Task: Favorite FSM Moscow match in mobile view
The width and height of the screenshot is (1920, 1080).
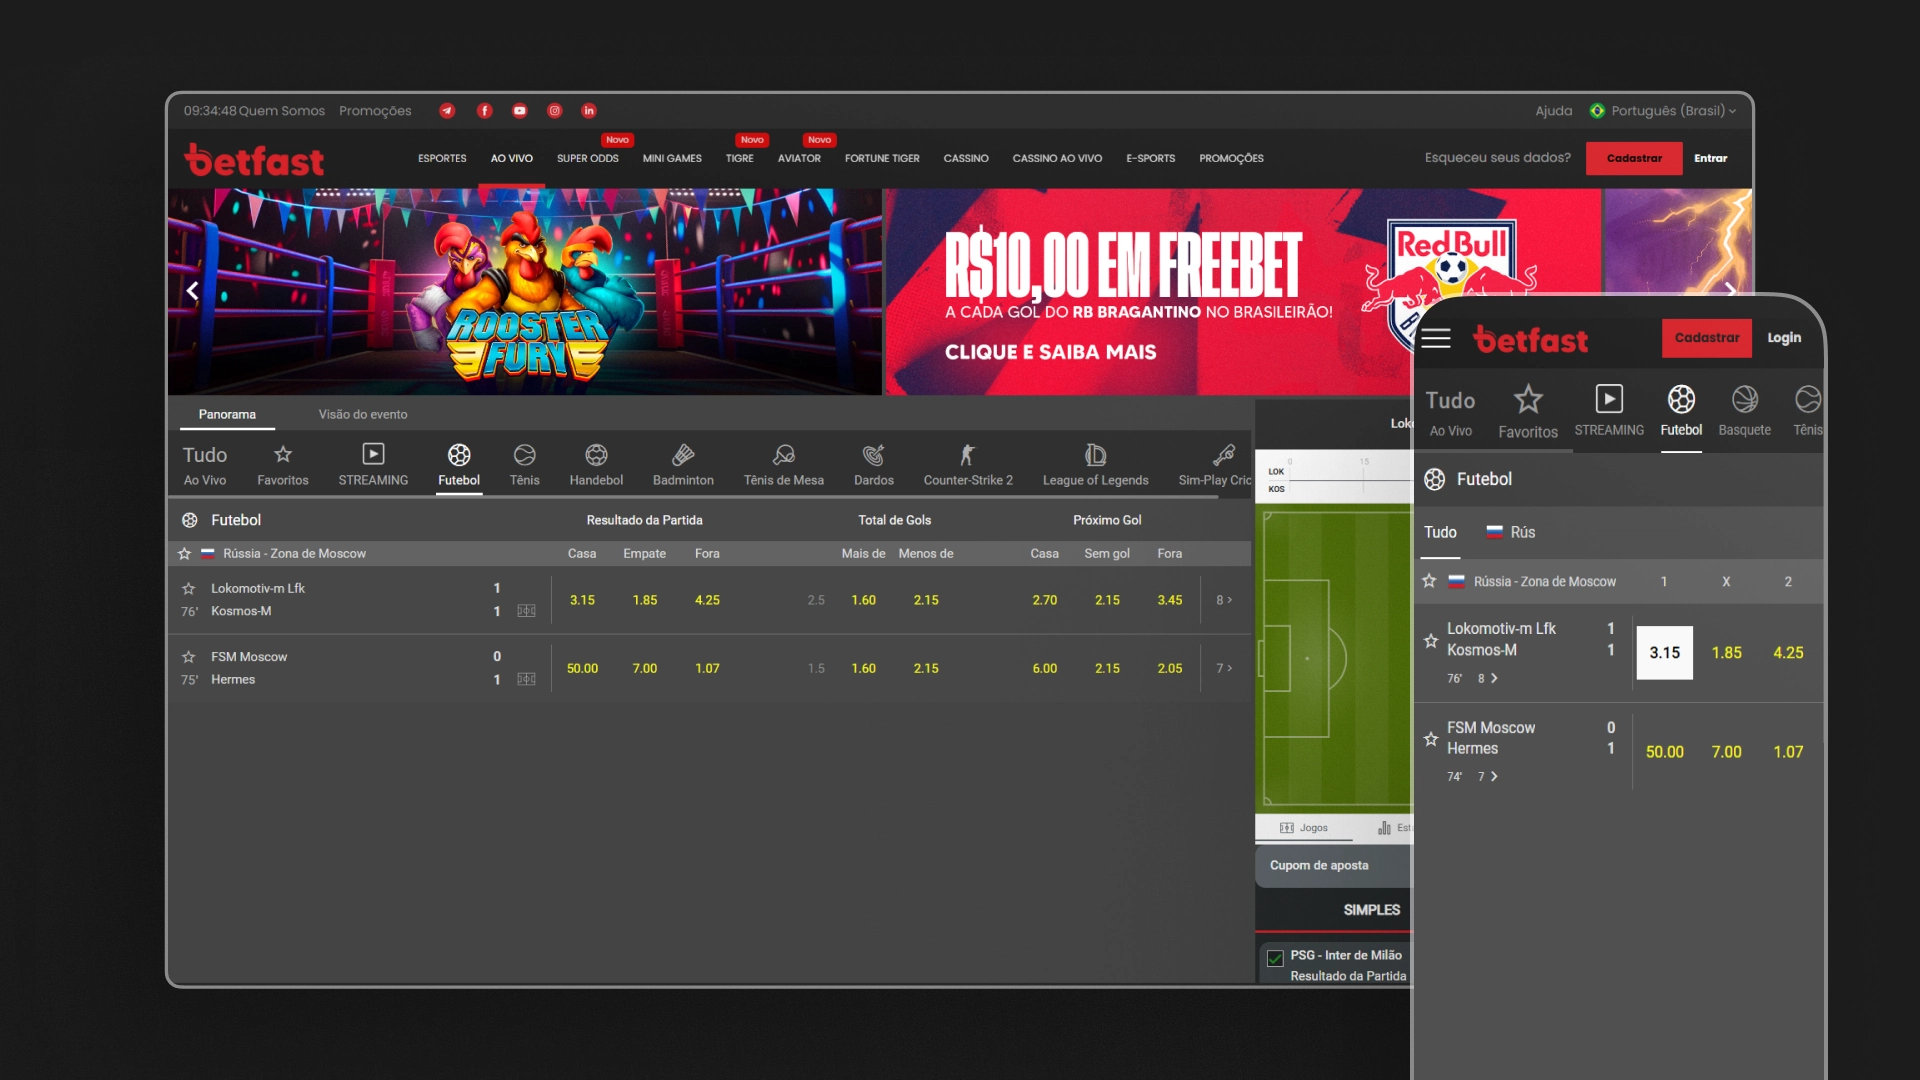Action: pyautogui.click(x=1431, y=739)
